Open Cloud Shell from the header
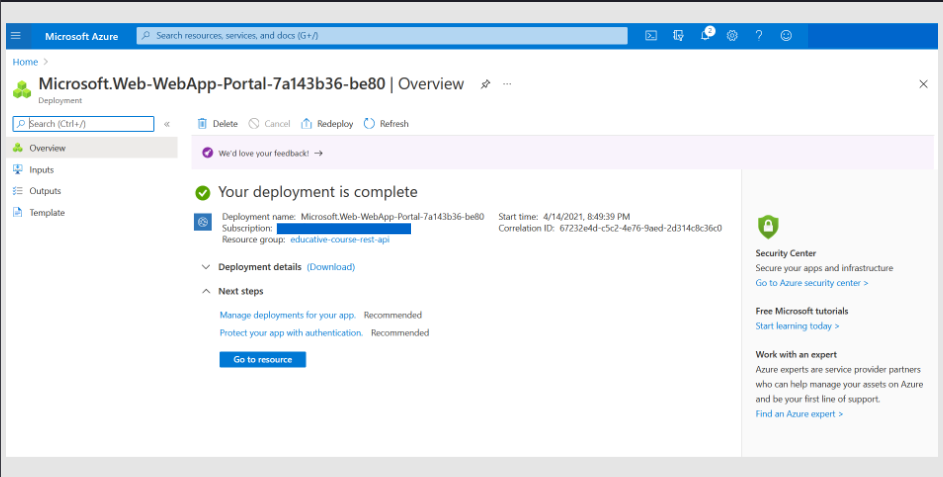943x477 pixels. click(651, 36)
